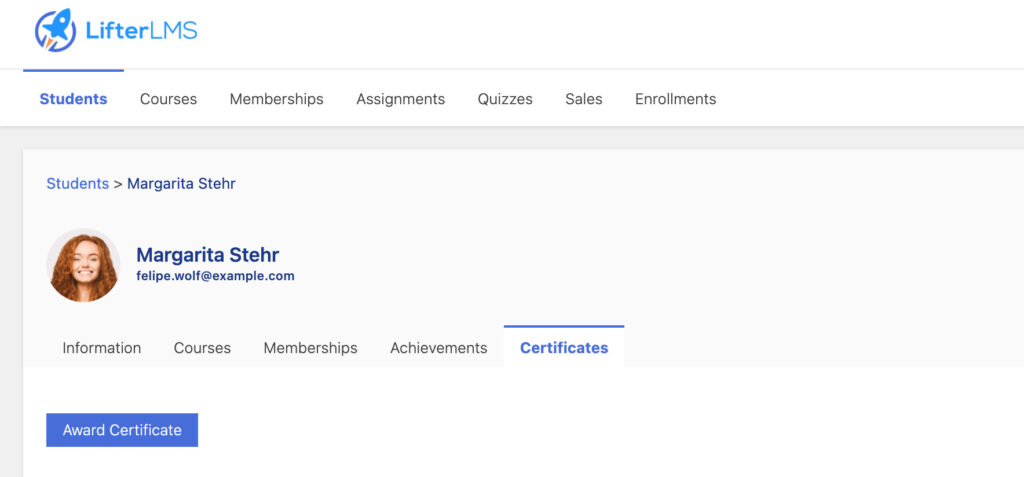The image size is (1024, 477).
Task: Go to the Assignments tab
Action: pyautogui.click(x=400, y=99)
